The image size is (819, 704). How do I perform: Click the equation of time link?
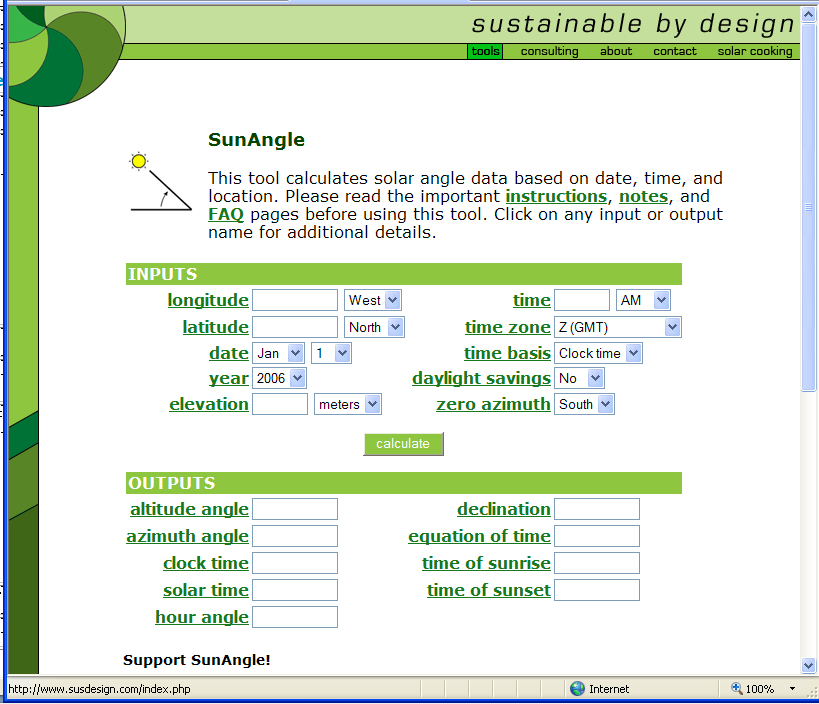pyautogui.click(x=479, y=536)
